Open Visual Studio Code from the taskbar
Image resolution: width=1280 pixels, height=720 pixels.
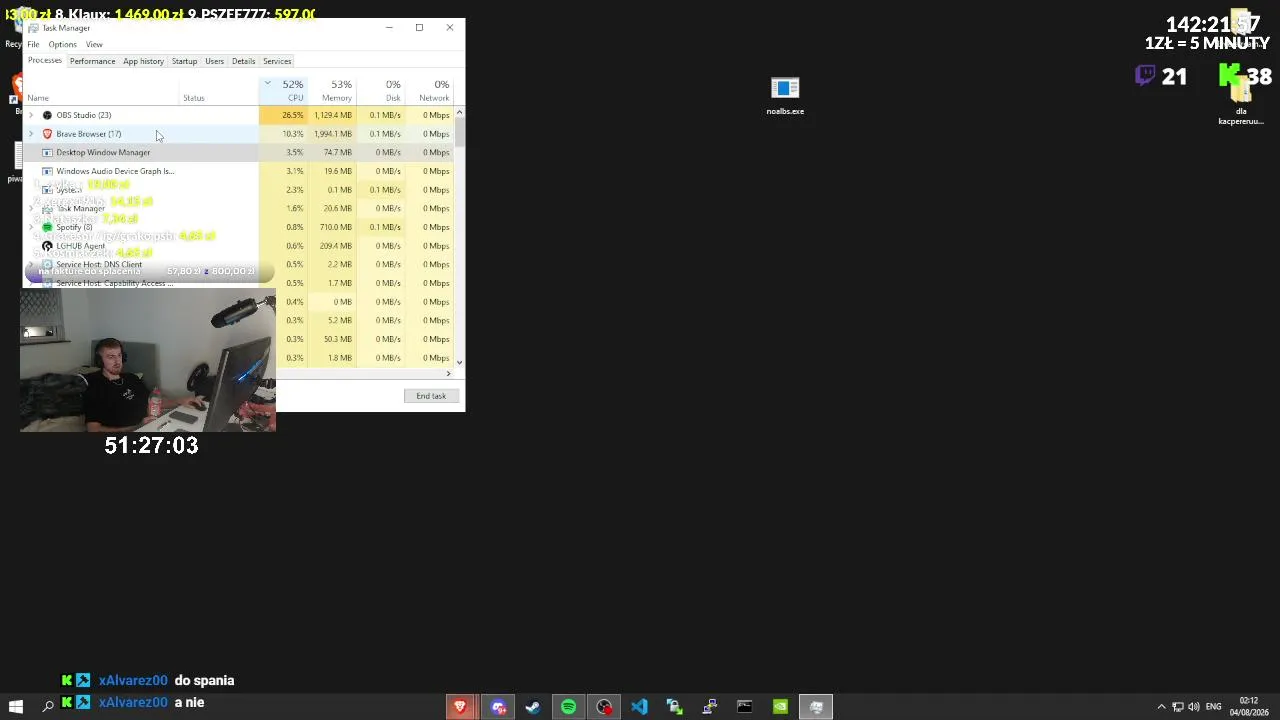(x=639, y=707)
